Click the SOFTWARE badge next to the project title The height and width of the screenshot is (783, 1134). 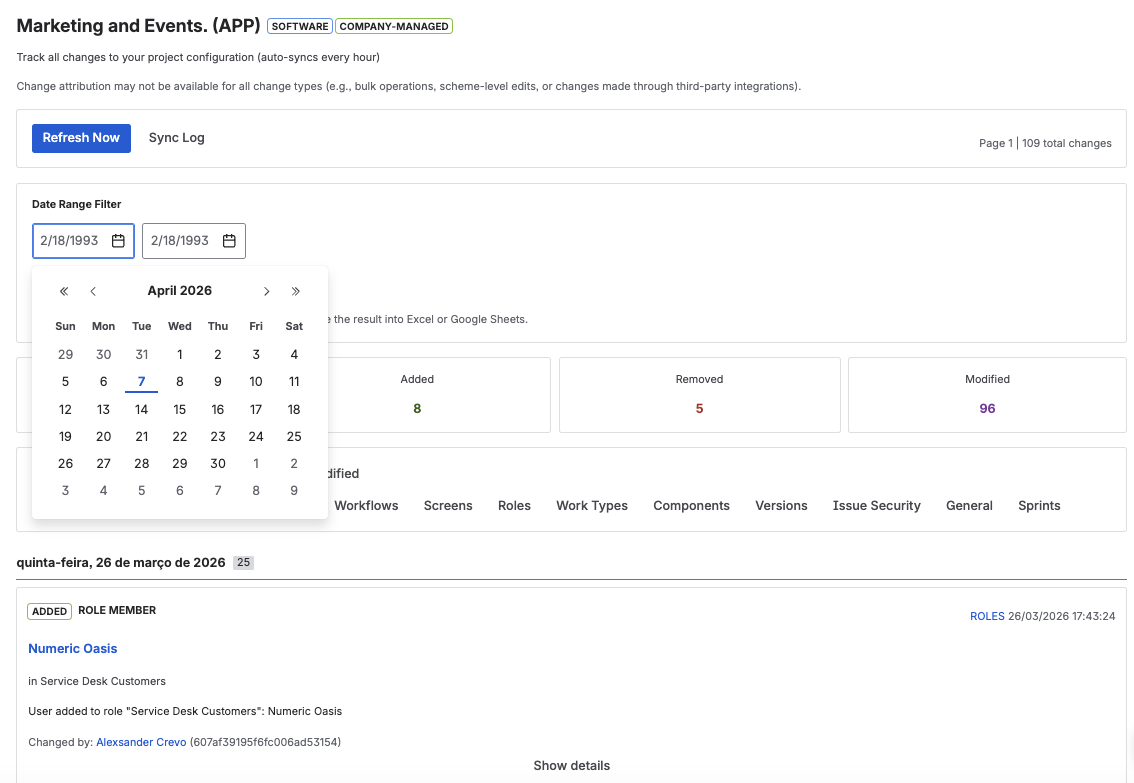click(x=299, y=26)
